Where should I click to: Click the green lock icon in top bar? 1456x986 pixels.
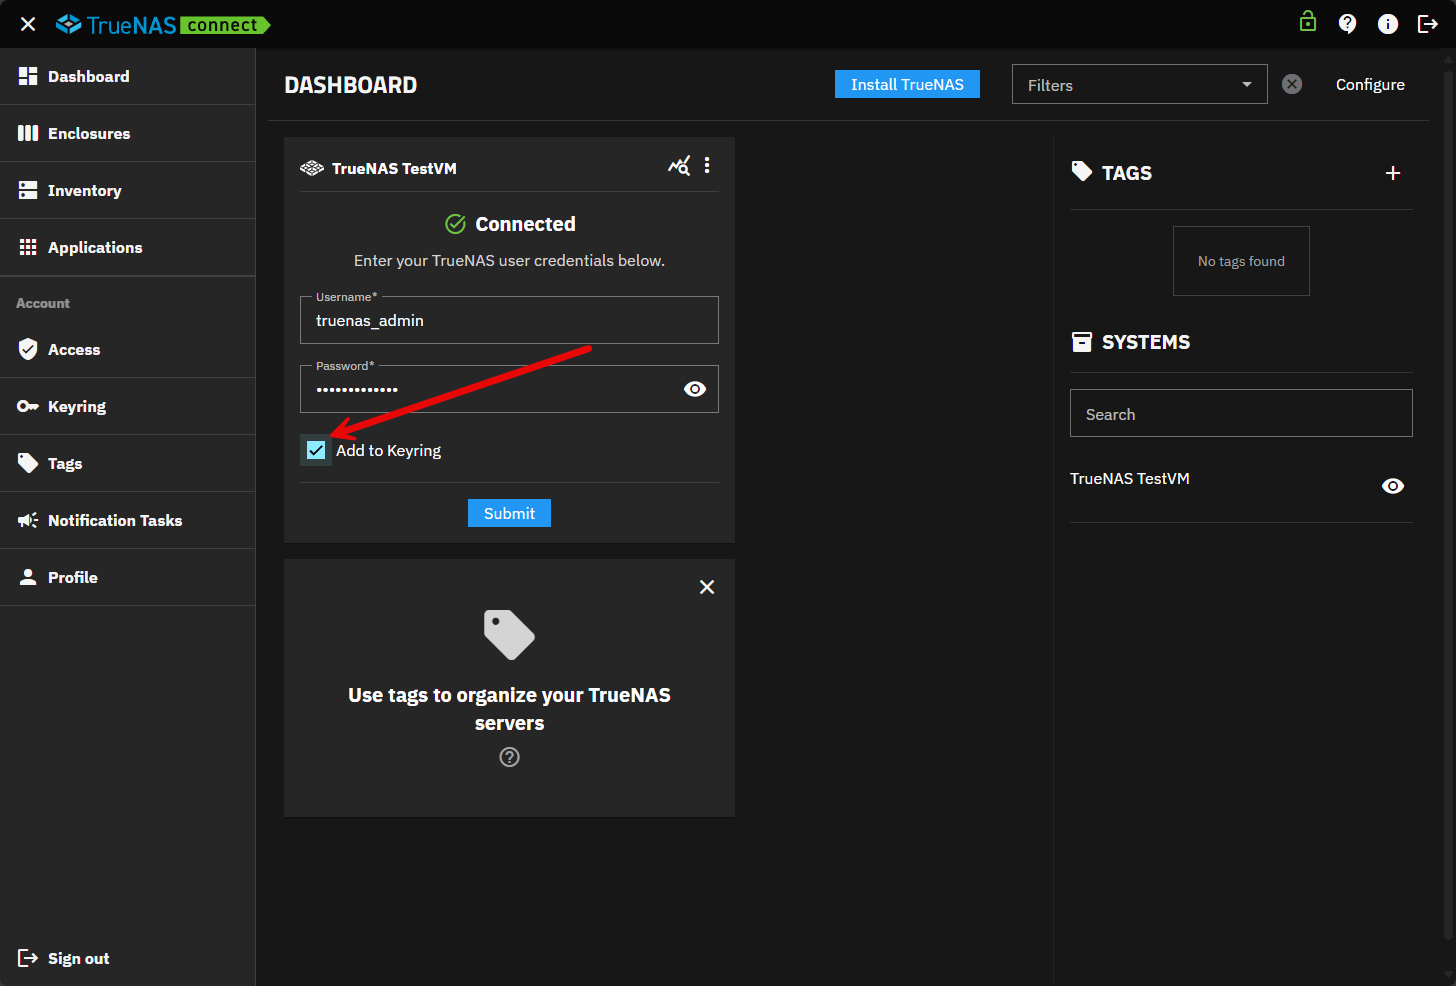tap(1308, 22)
